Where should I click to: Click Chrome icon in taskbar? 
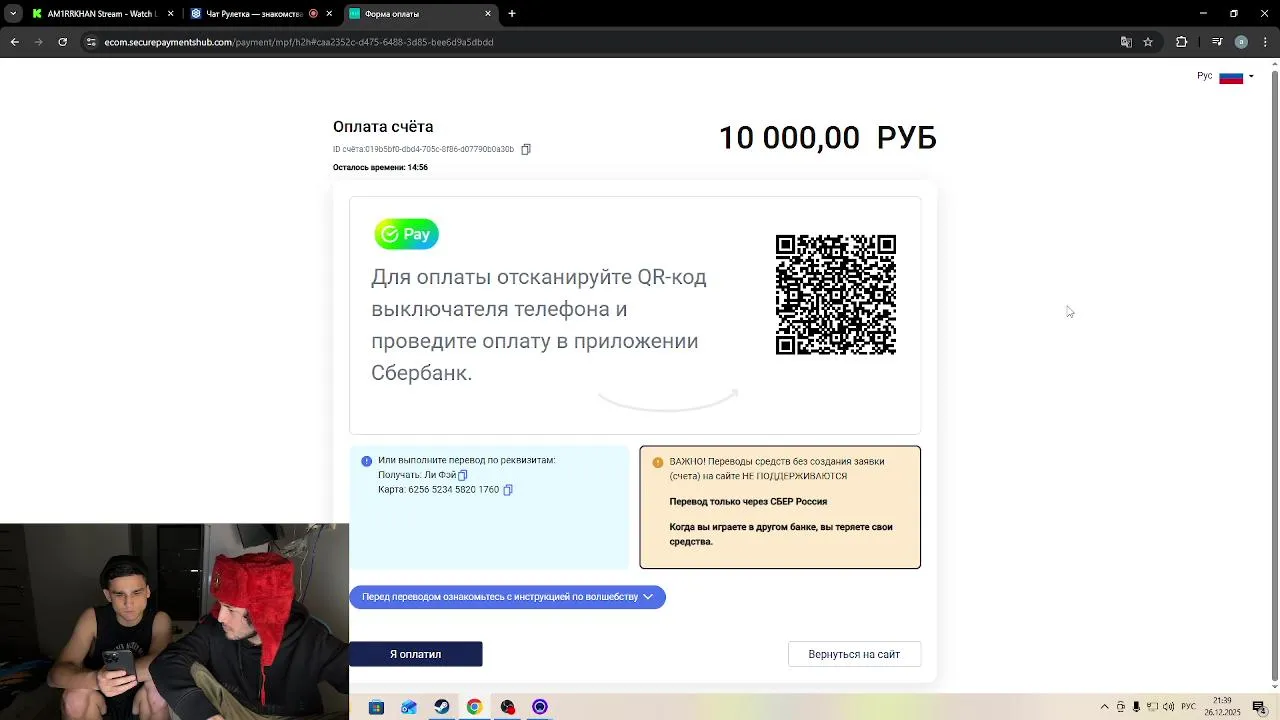pos(474,707)
